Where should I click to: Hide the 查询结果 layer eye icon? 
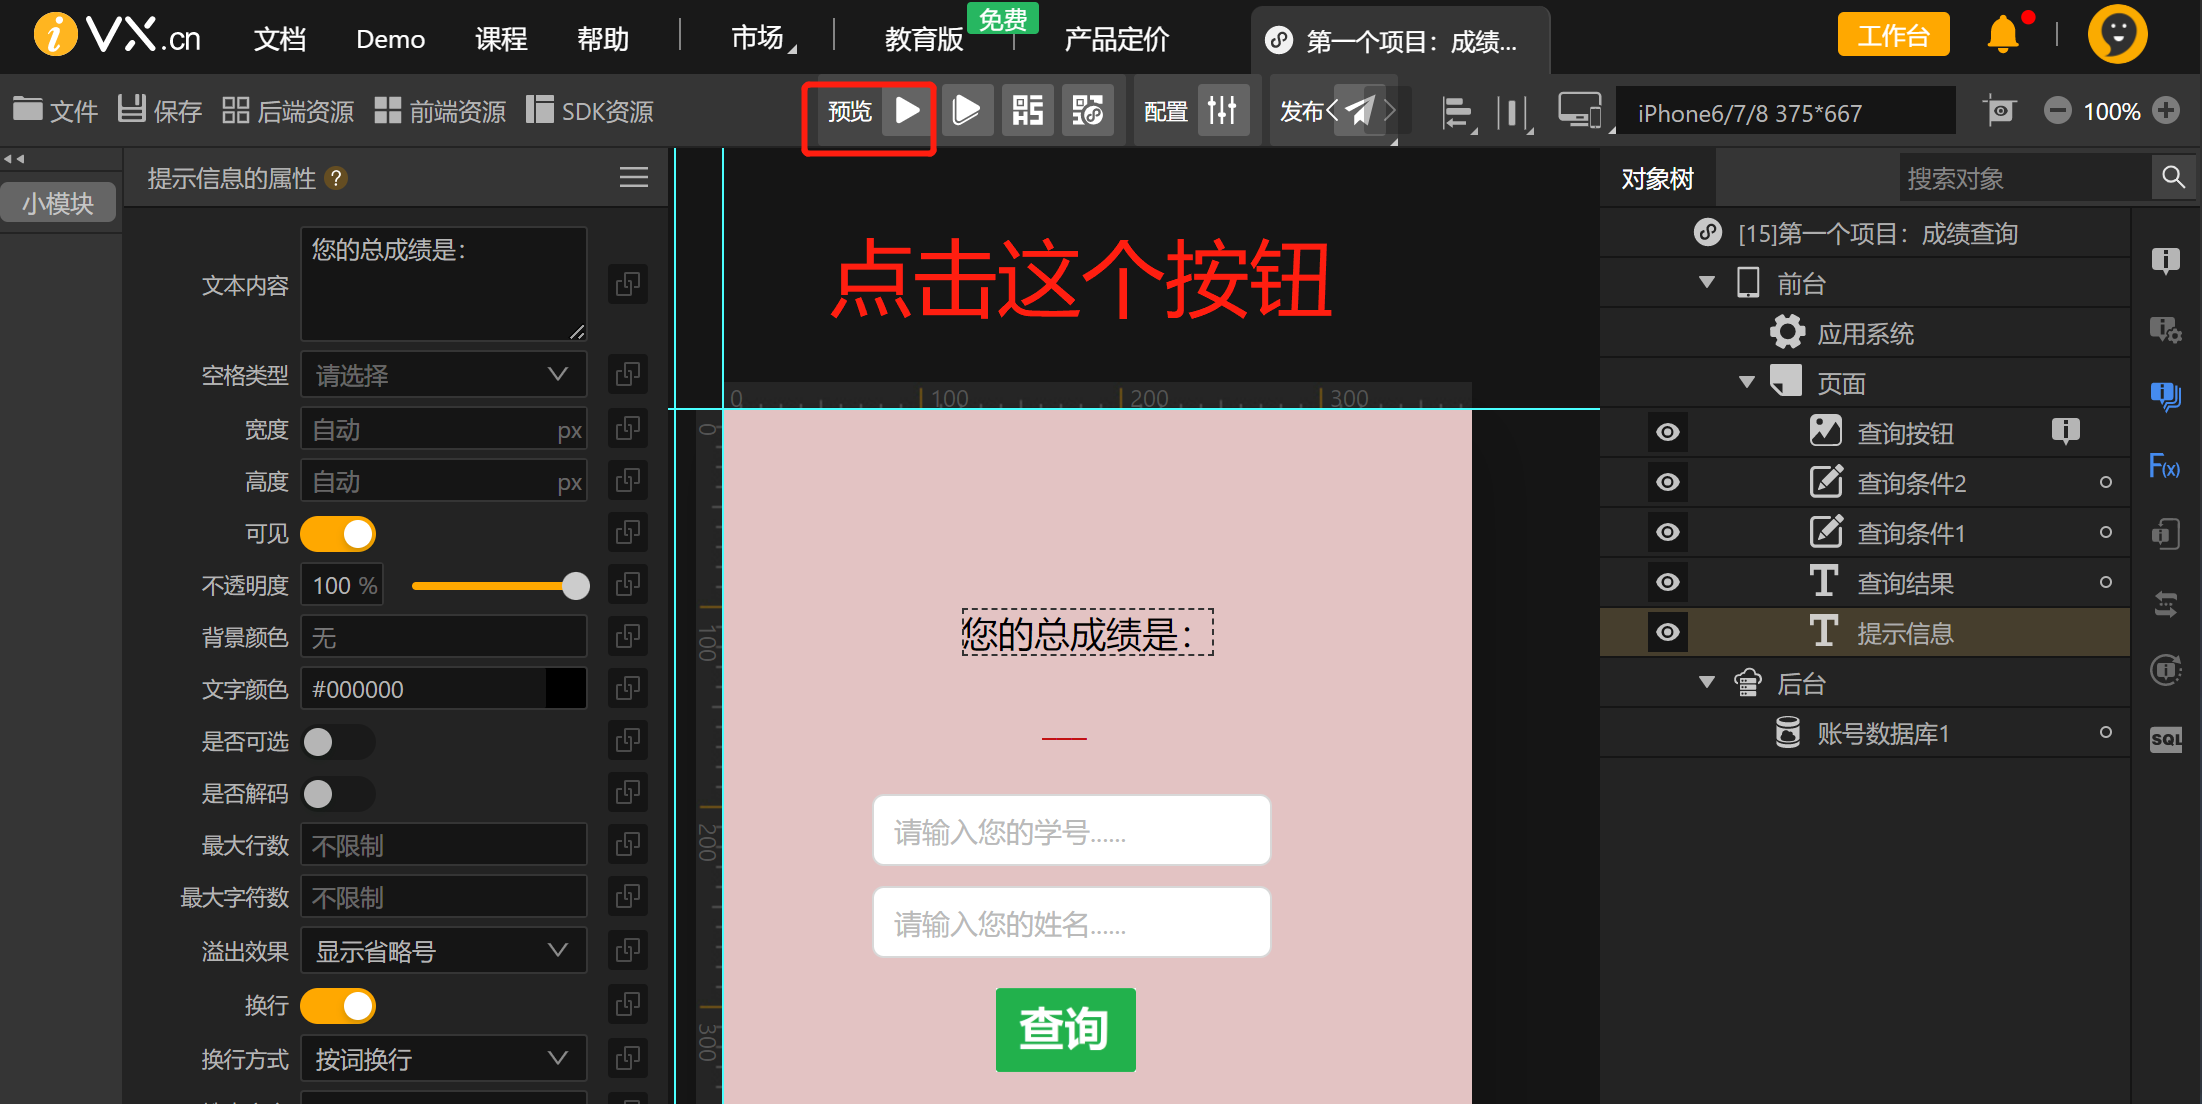(1667, 583)
